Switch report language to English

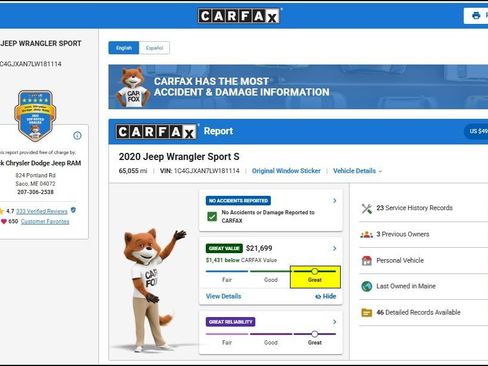(124, 48)
